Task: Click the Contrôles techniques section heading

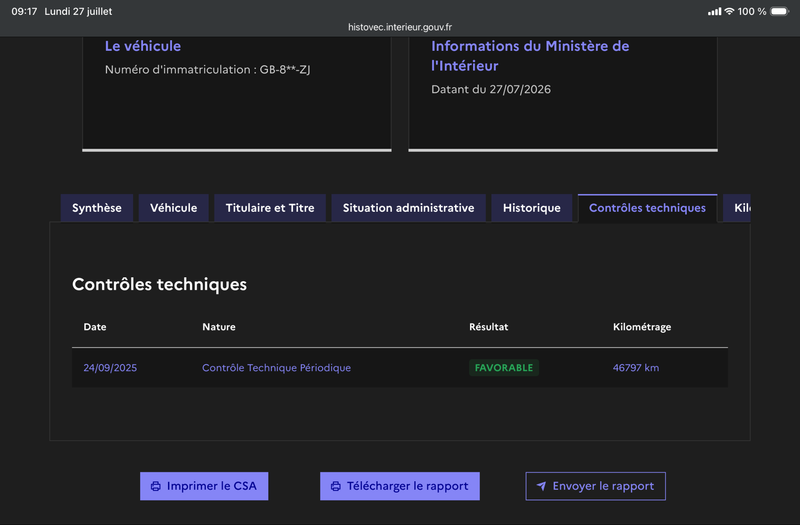Action: [159, 284]
